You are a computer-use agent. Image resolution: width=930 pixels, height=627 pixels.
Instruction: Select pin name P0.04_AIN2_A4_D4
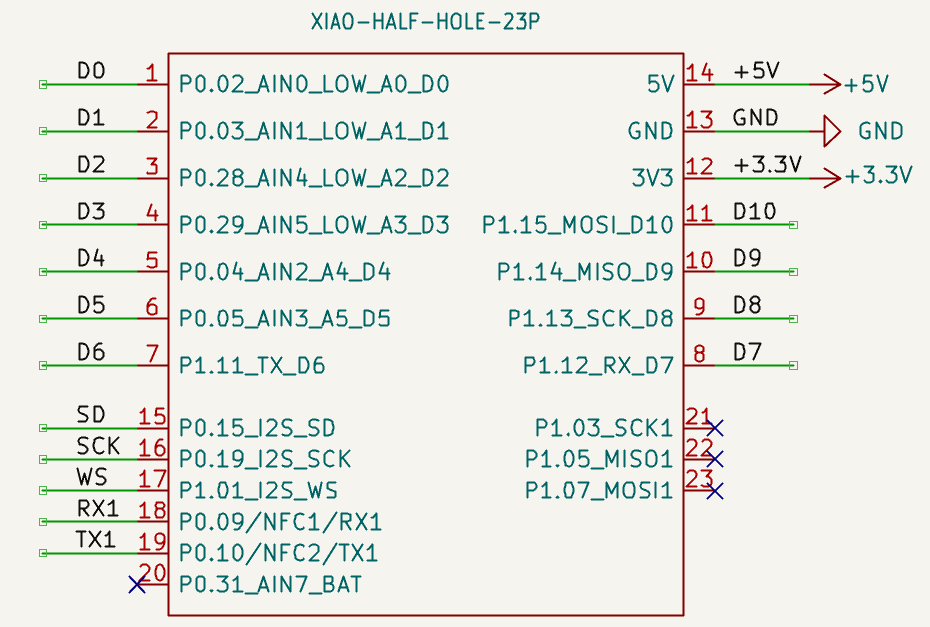(285, 272)
